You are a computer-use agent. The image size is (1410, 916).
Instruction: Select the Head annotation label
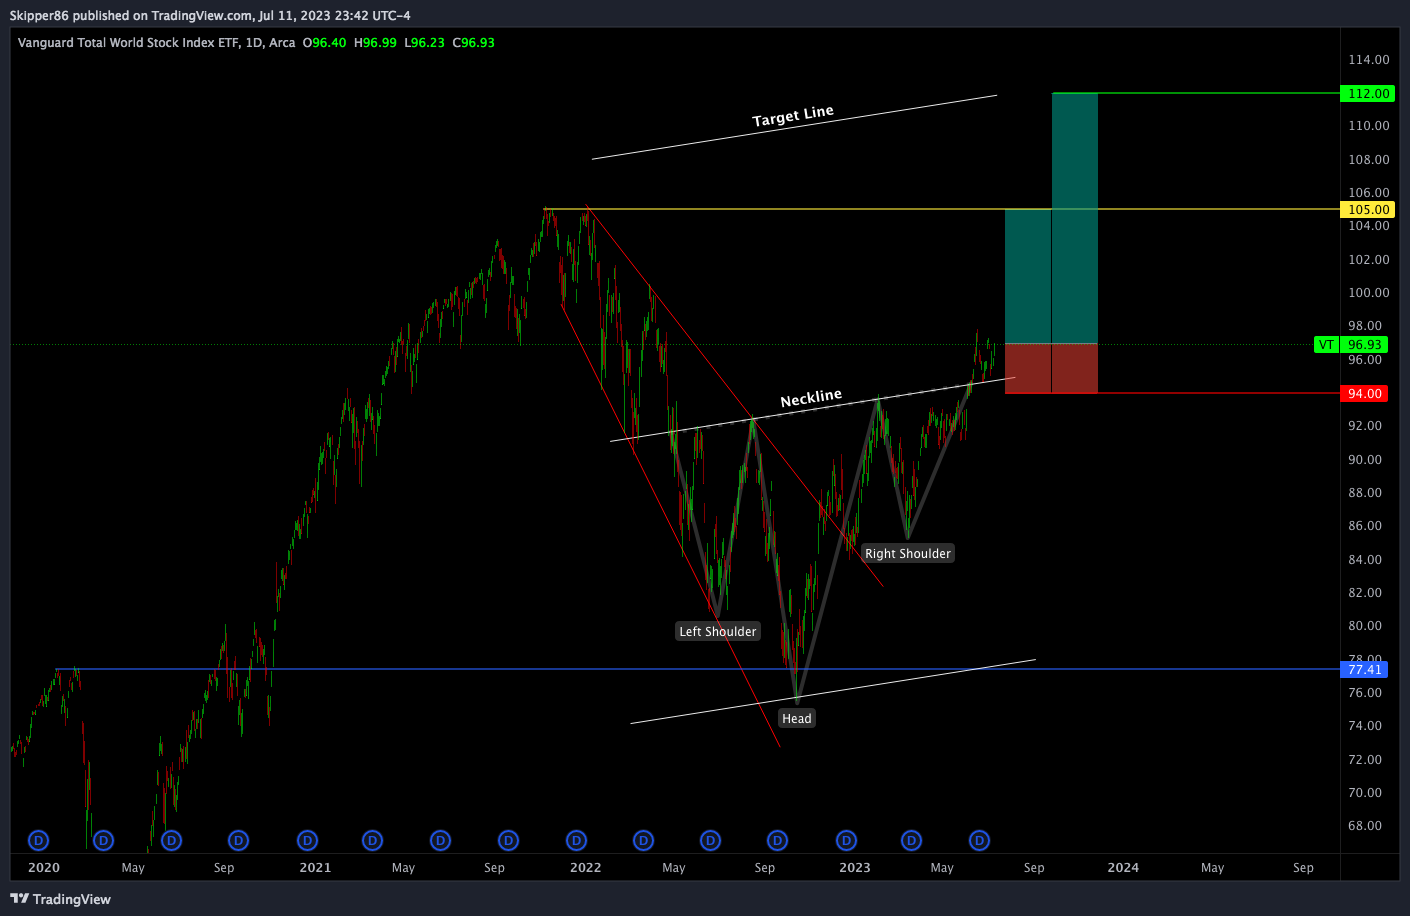[797, 718]
